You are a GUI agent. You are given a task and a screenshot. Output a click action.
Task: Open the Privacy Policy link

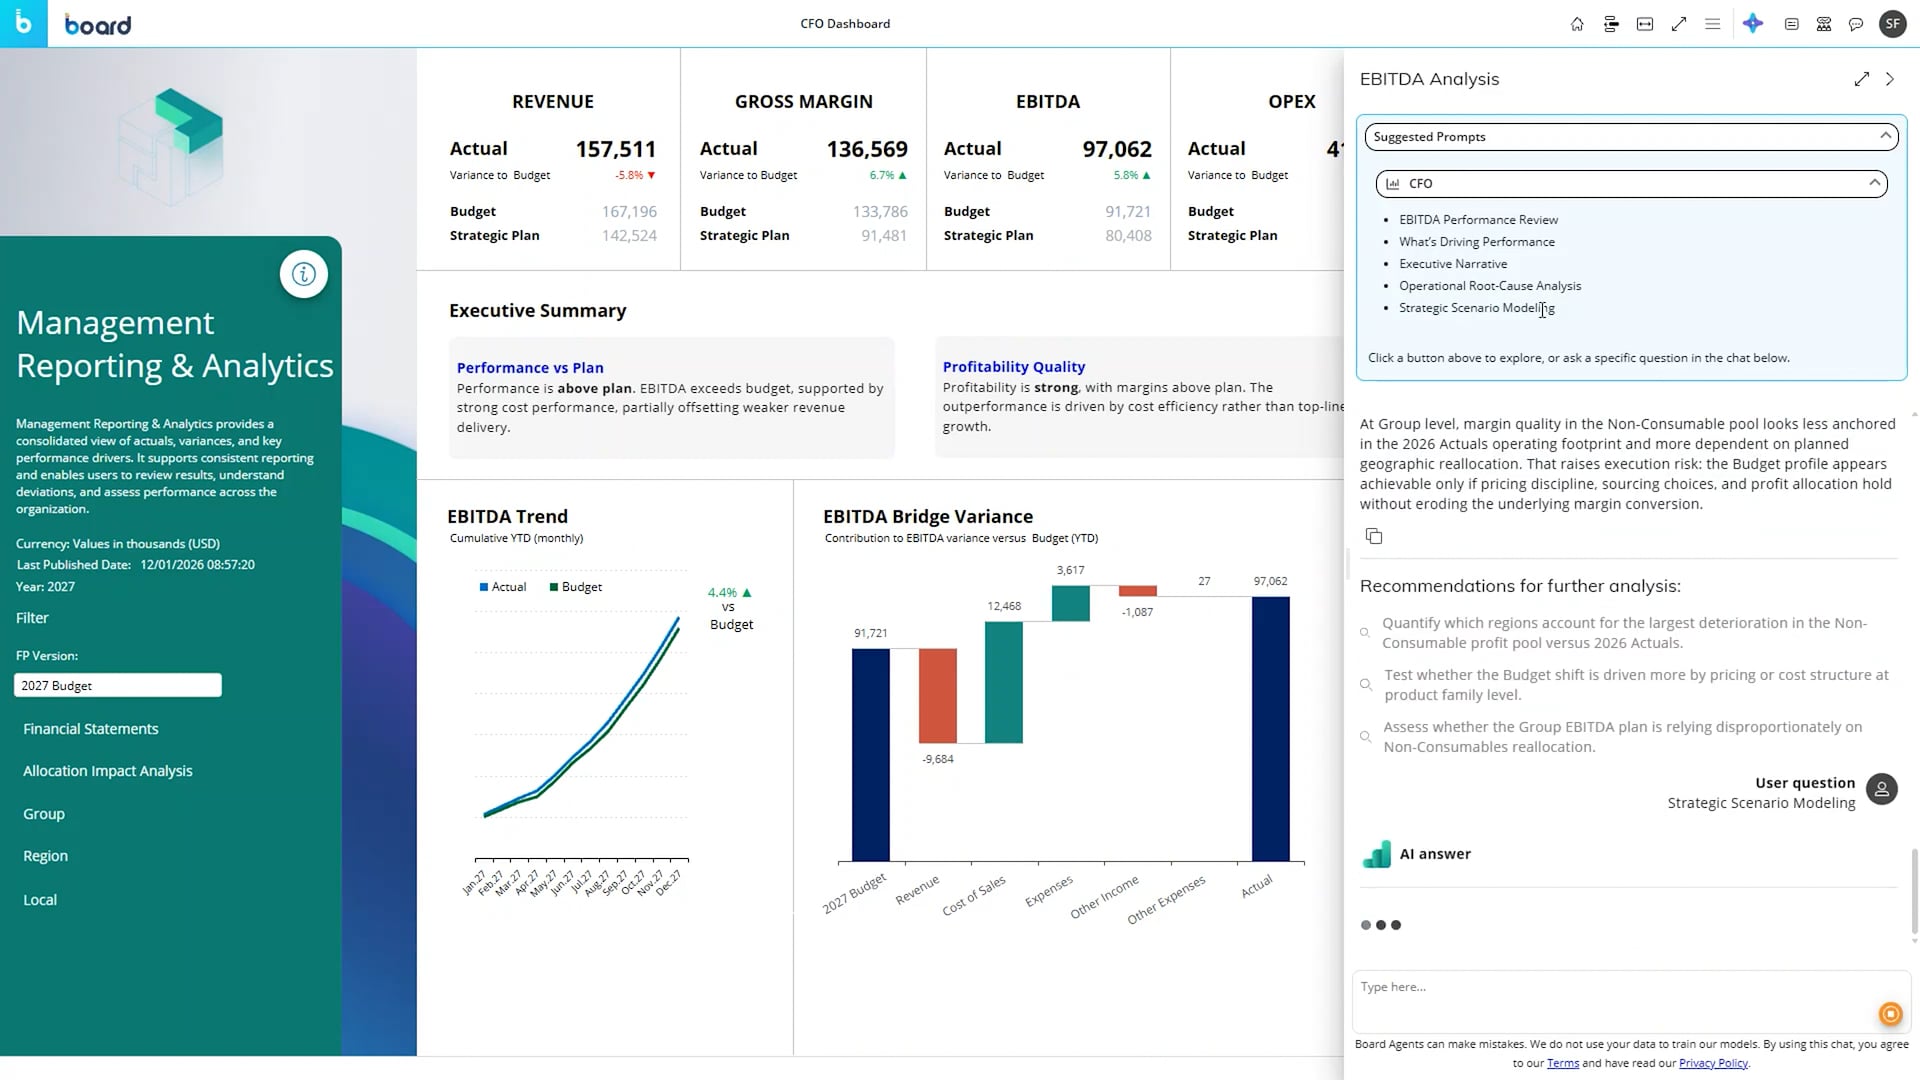(1713, 1063)
